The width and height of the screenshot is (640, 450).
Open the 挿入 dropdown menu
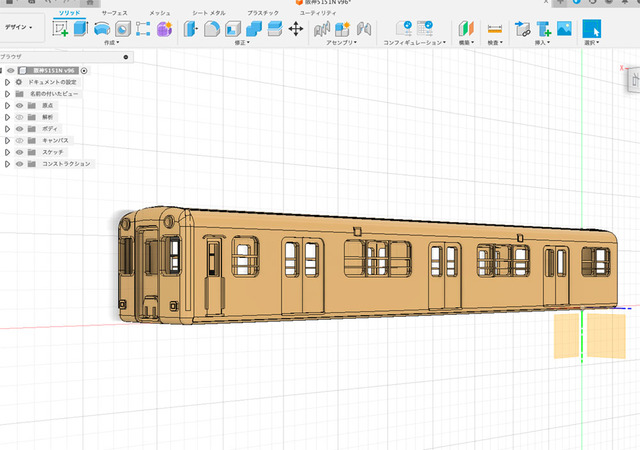pos(542,42)
